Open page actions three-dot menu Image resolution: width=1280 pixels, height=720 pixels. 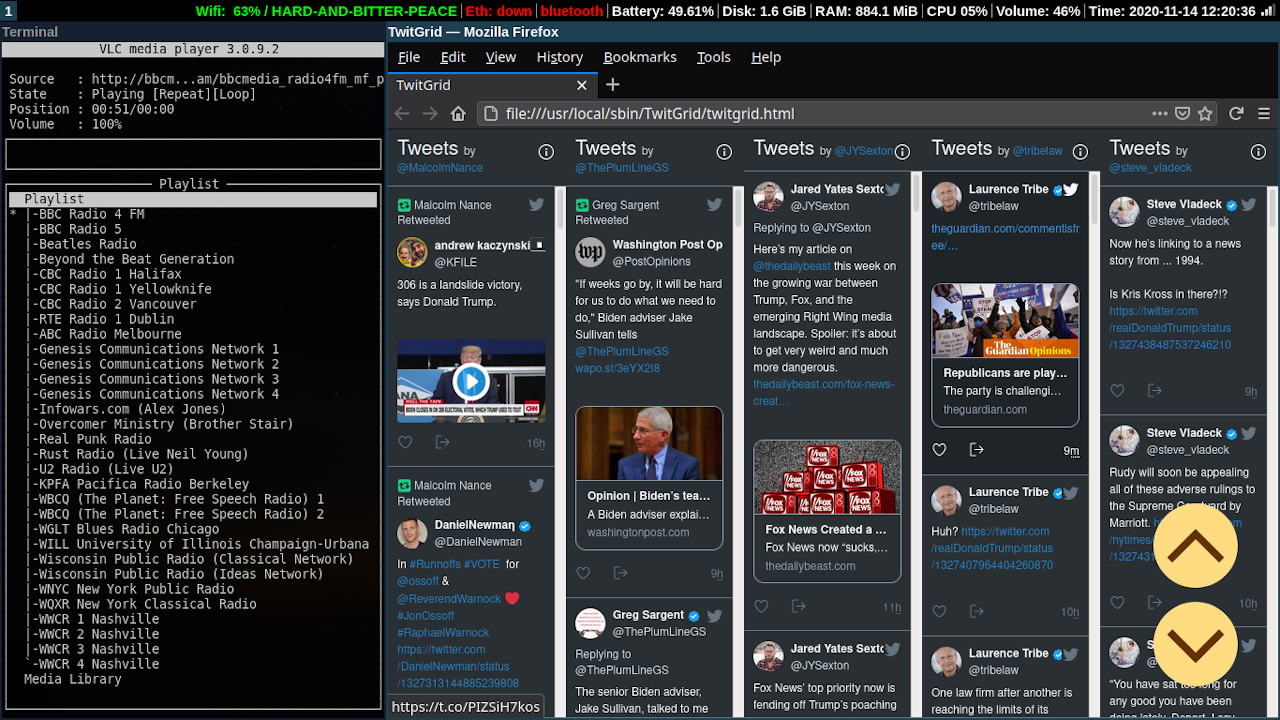click(1159, 114)
